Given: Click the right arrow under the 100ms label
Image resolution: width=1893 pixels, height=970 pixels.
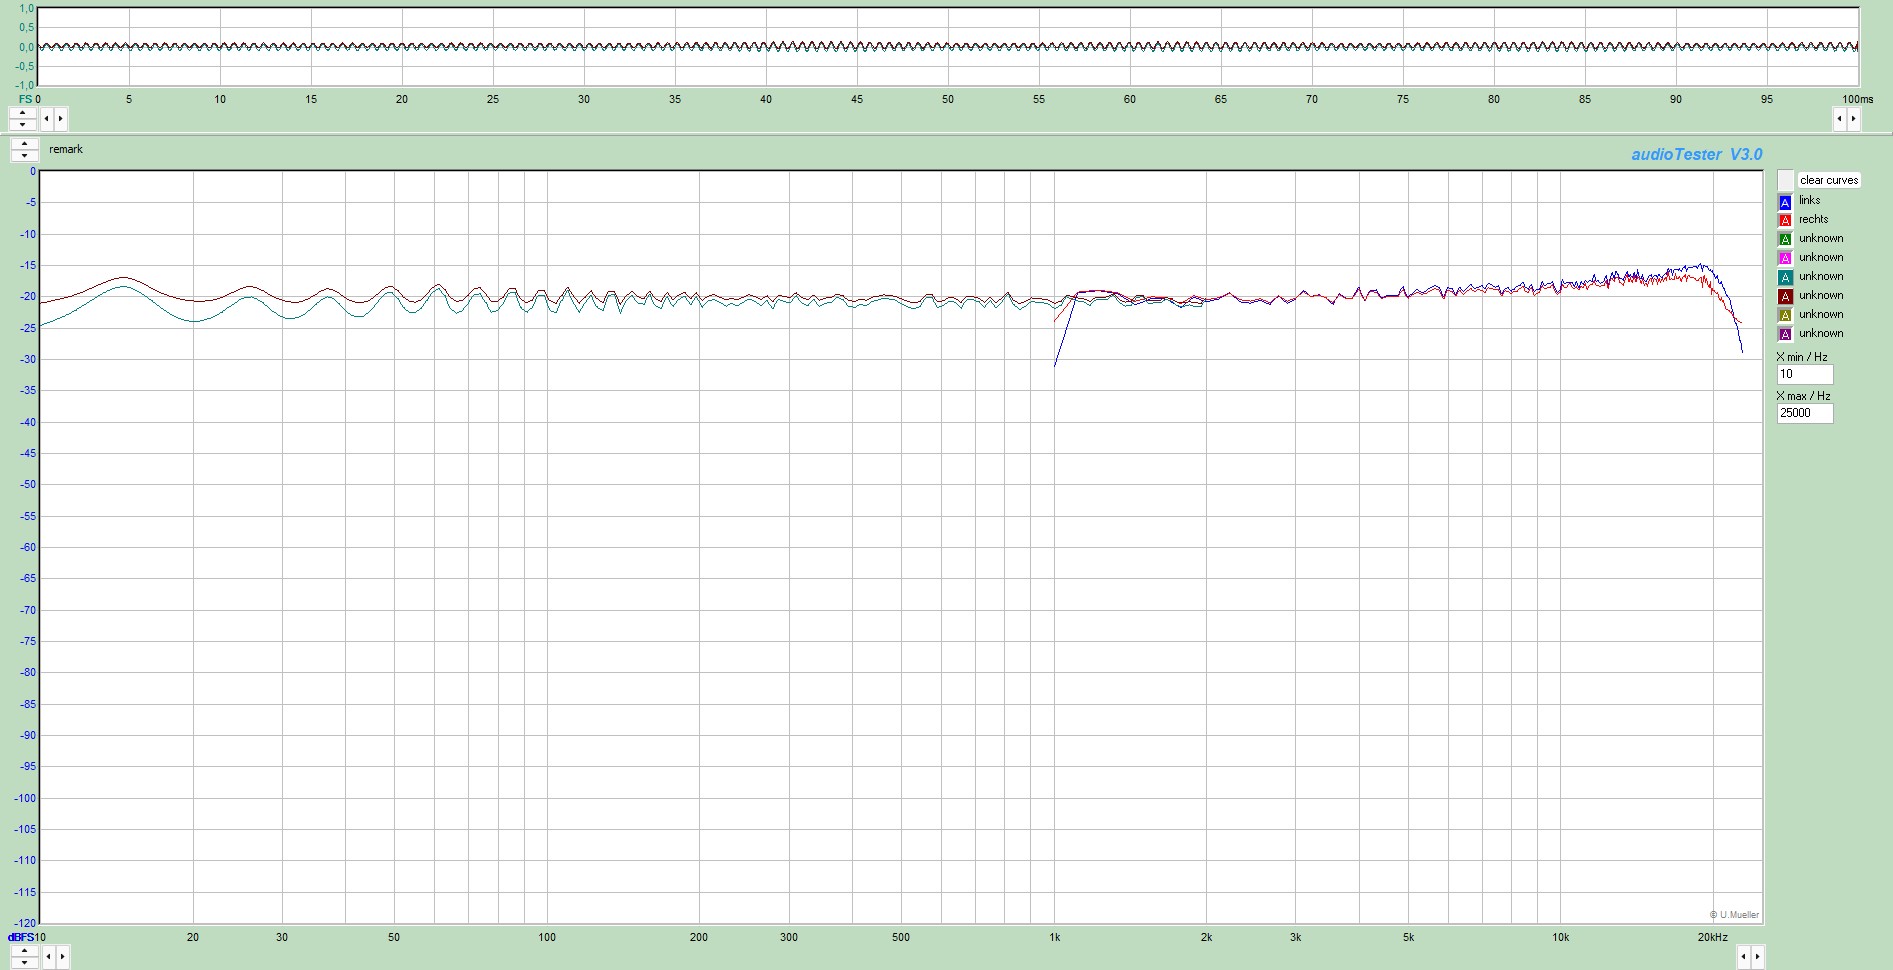Looking at the screenshot, I should tap(1853, 119).
